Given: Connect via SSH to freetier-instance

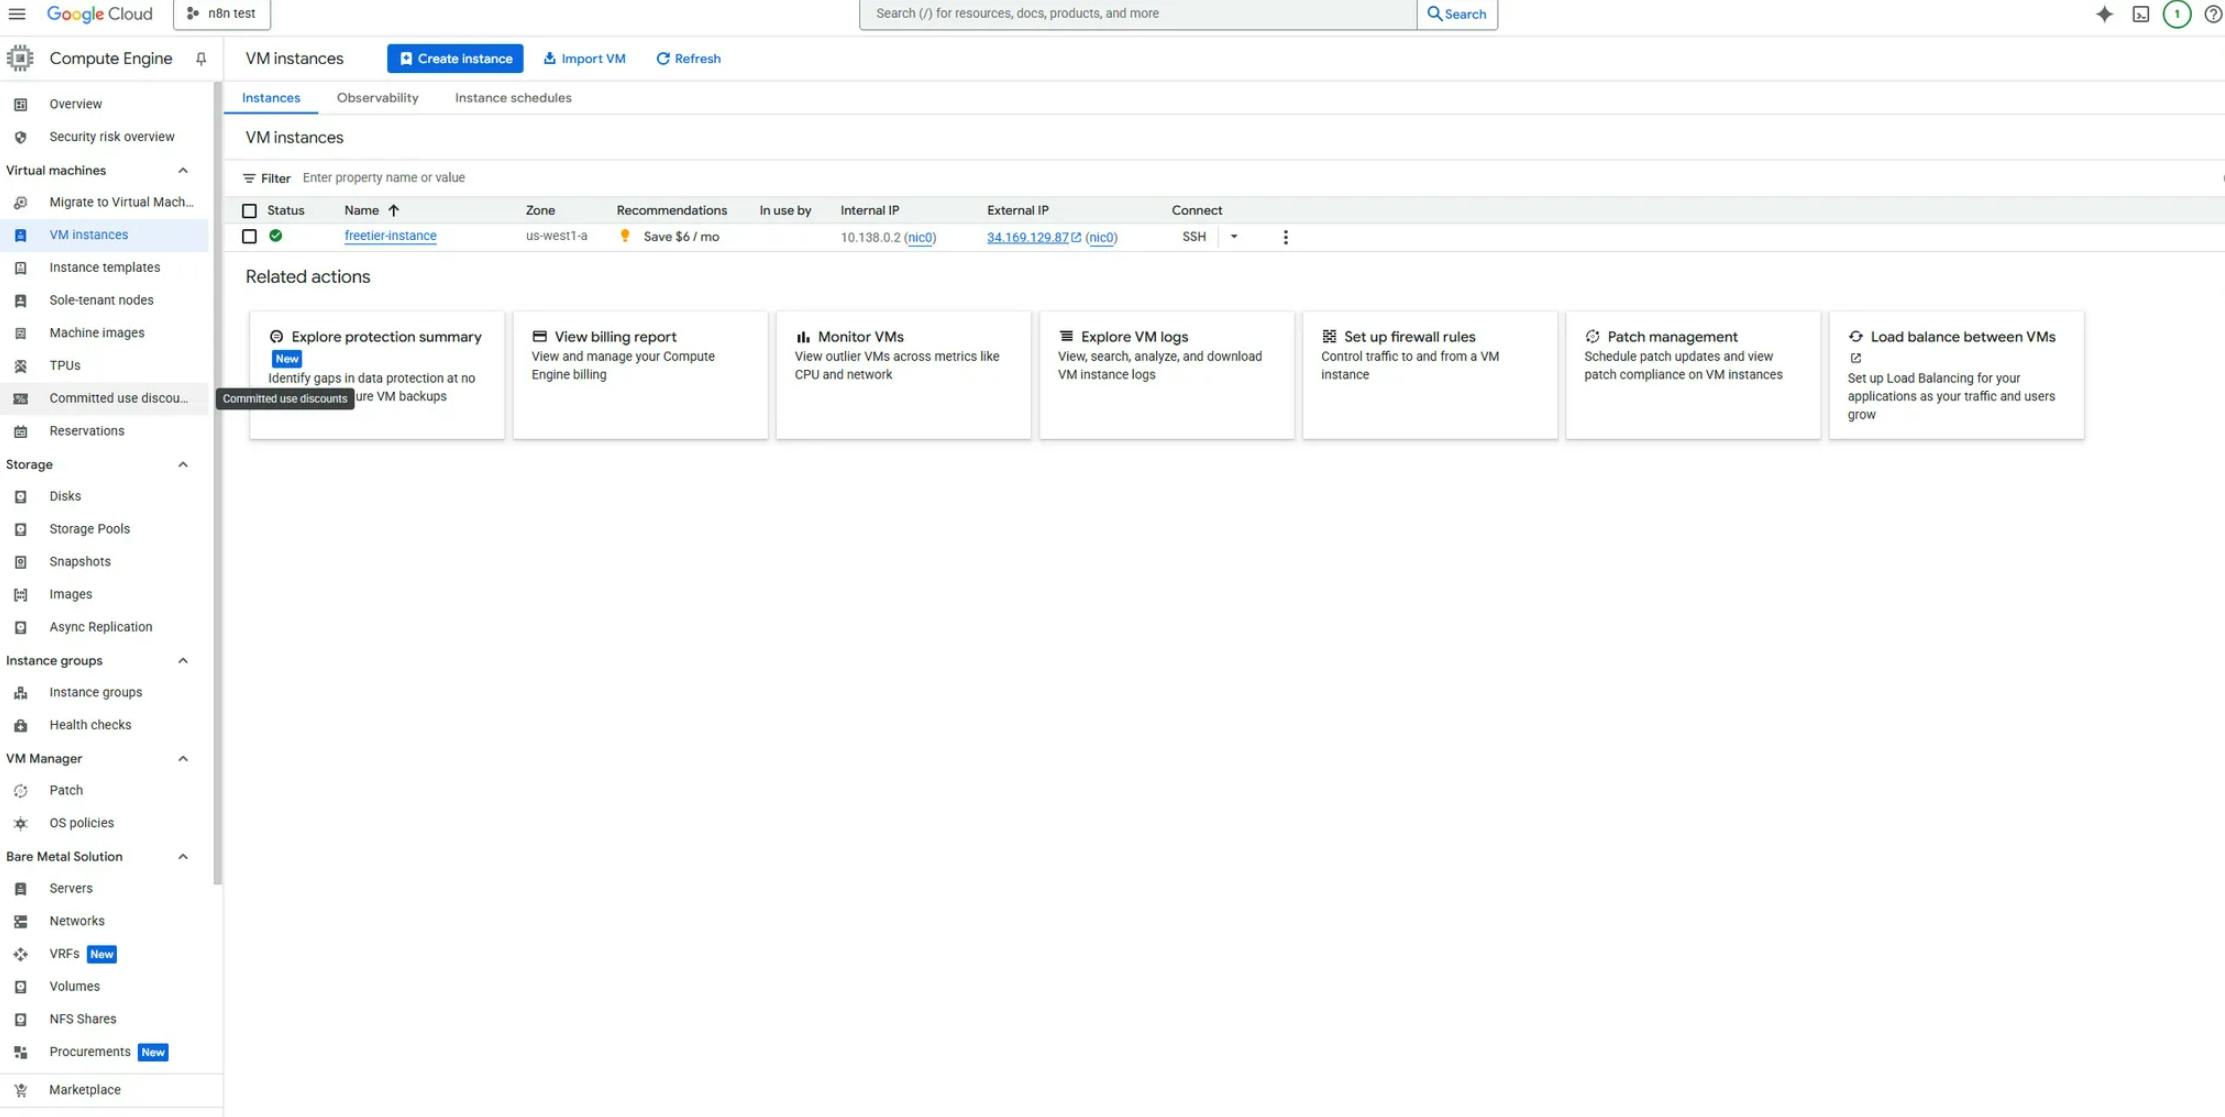Looking at the screenshot, I should (x=1194, y=237).
